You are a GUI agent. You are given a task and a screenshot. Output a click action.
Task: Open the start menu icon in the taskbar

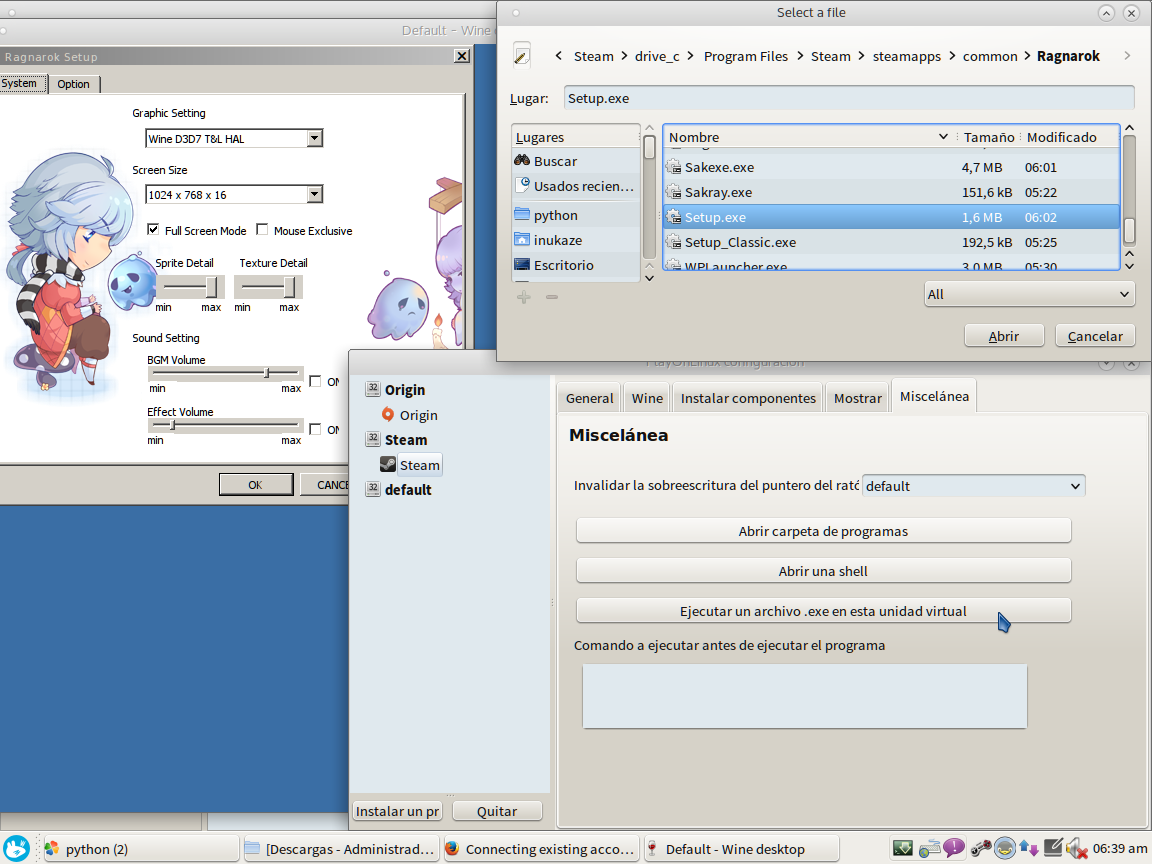coord(16,849)
